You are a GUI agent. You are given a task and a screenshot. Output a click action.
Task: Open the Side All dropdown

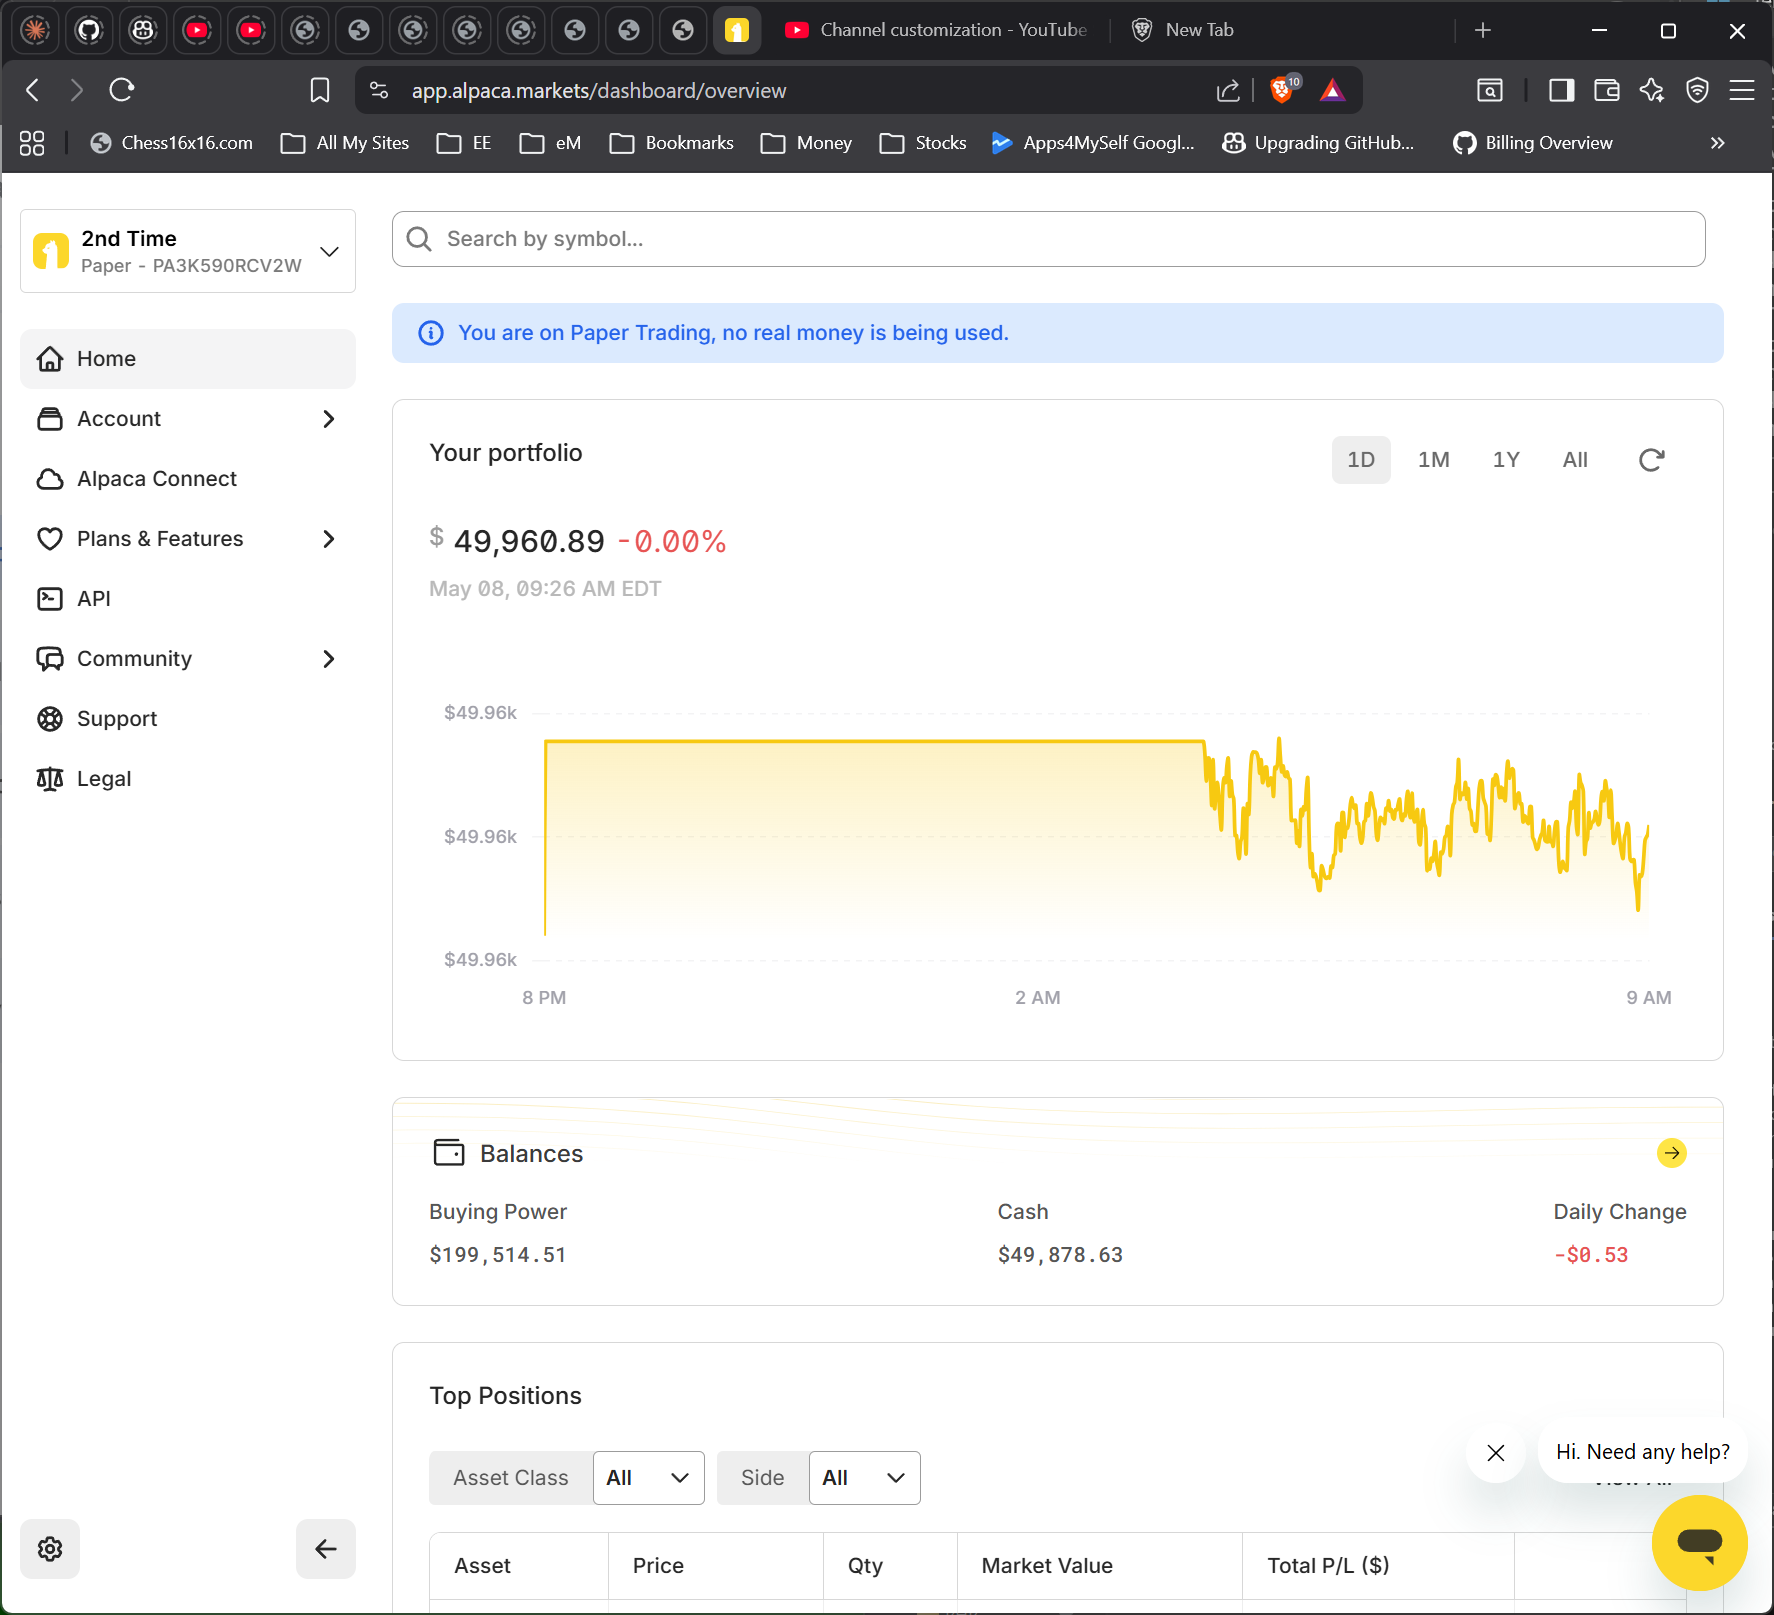(864, 1478)
